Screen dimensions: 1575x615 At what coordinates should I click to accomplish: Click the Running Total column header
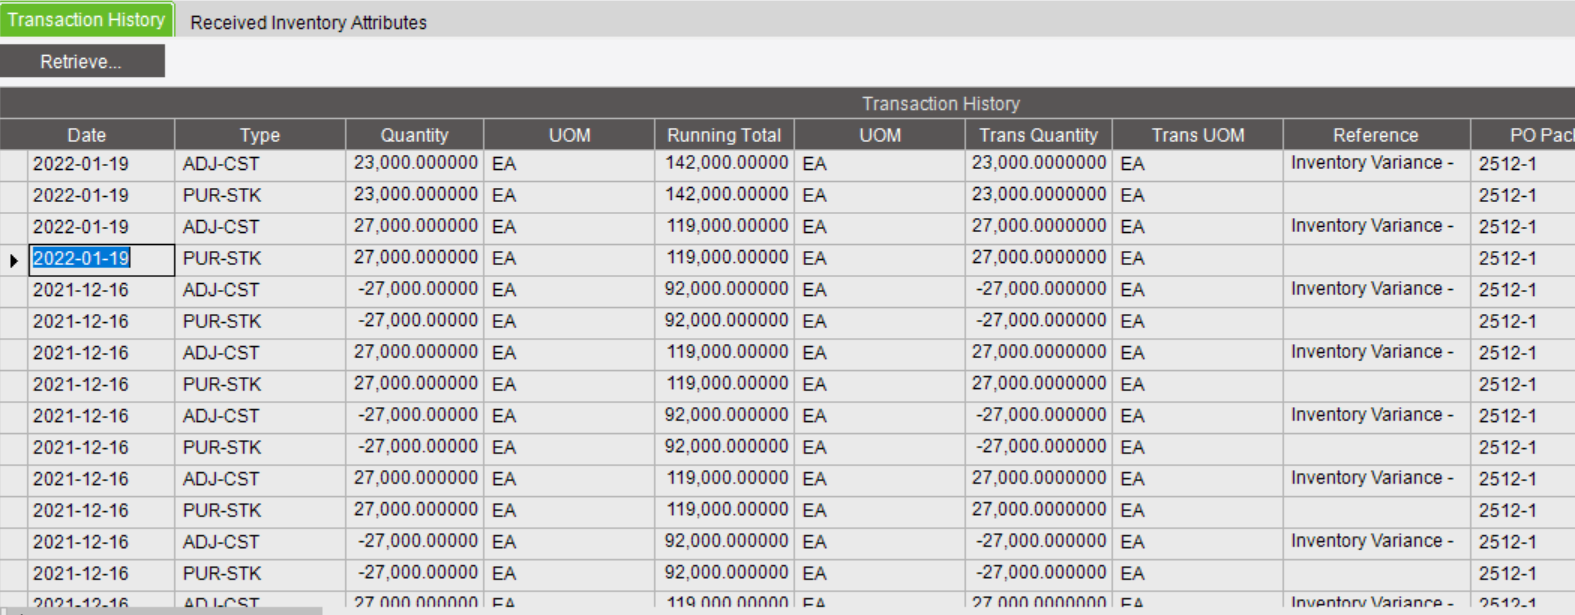(724, 135)
